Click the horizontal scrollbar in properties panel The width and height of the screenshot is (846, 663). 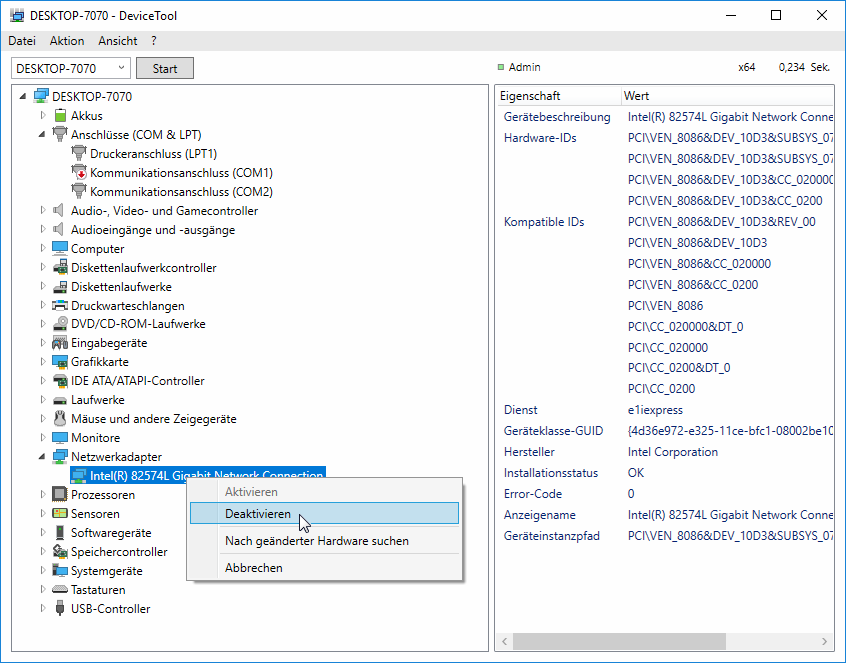(x=620, y=641)
